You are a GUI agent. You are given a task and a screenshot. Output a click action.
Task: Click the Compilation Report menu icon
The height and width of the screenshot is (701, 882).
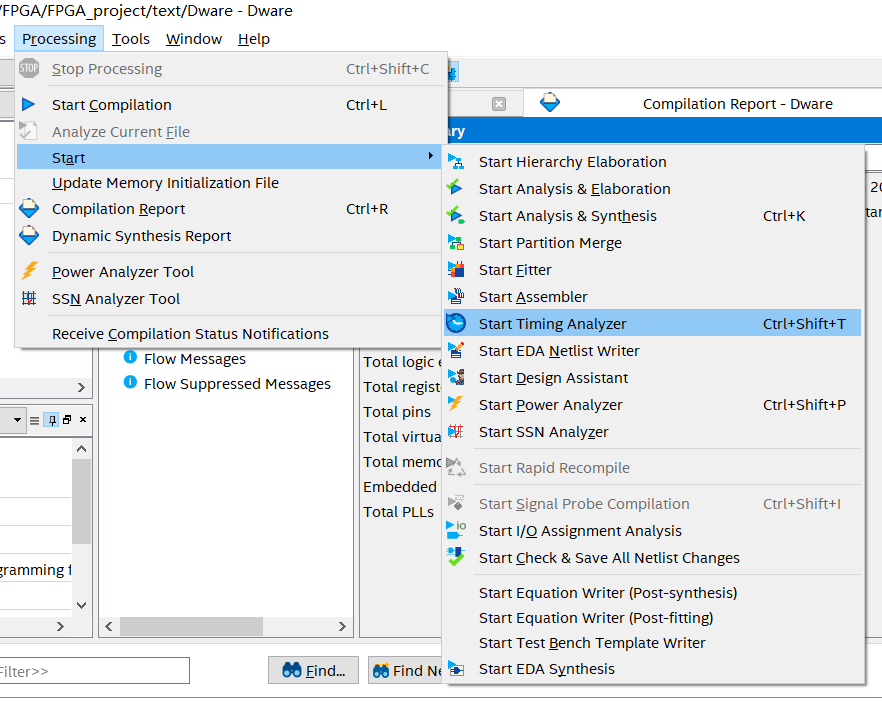(29, 209)
